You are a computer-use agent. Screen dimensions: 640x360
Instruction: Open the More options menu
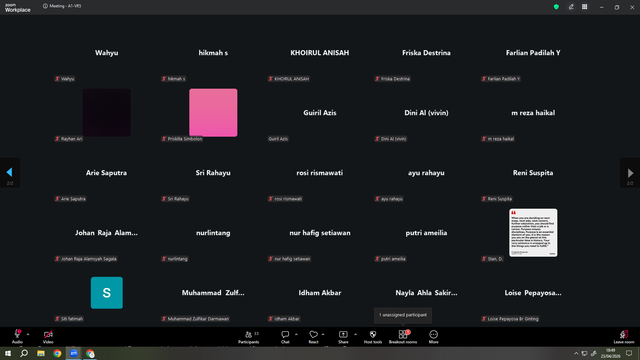tap(433, 337)
